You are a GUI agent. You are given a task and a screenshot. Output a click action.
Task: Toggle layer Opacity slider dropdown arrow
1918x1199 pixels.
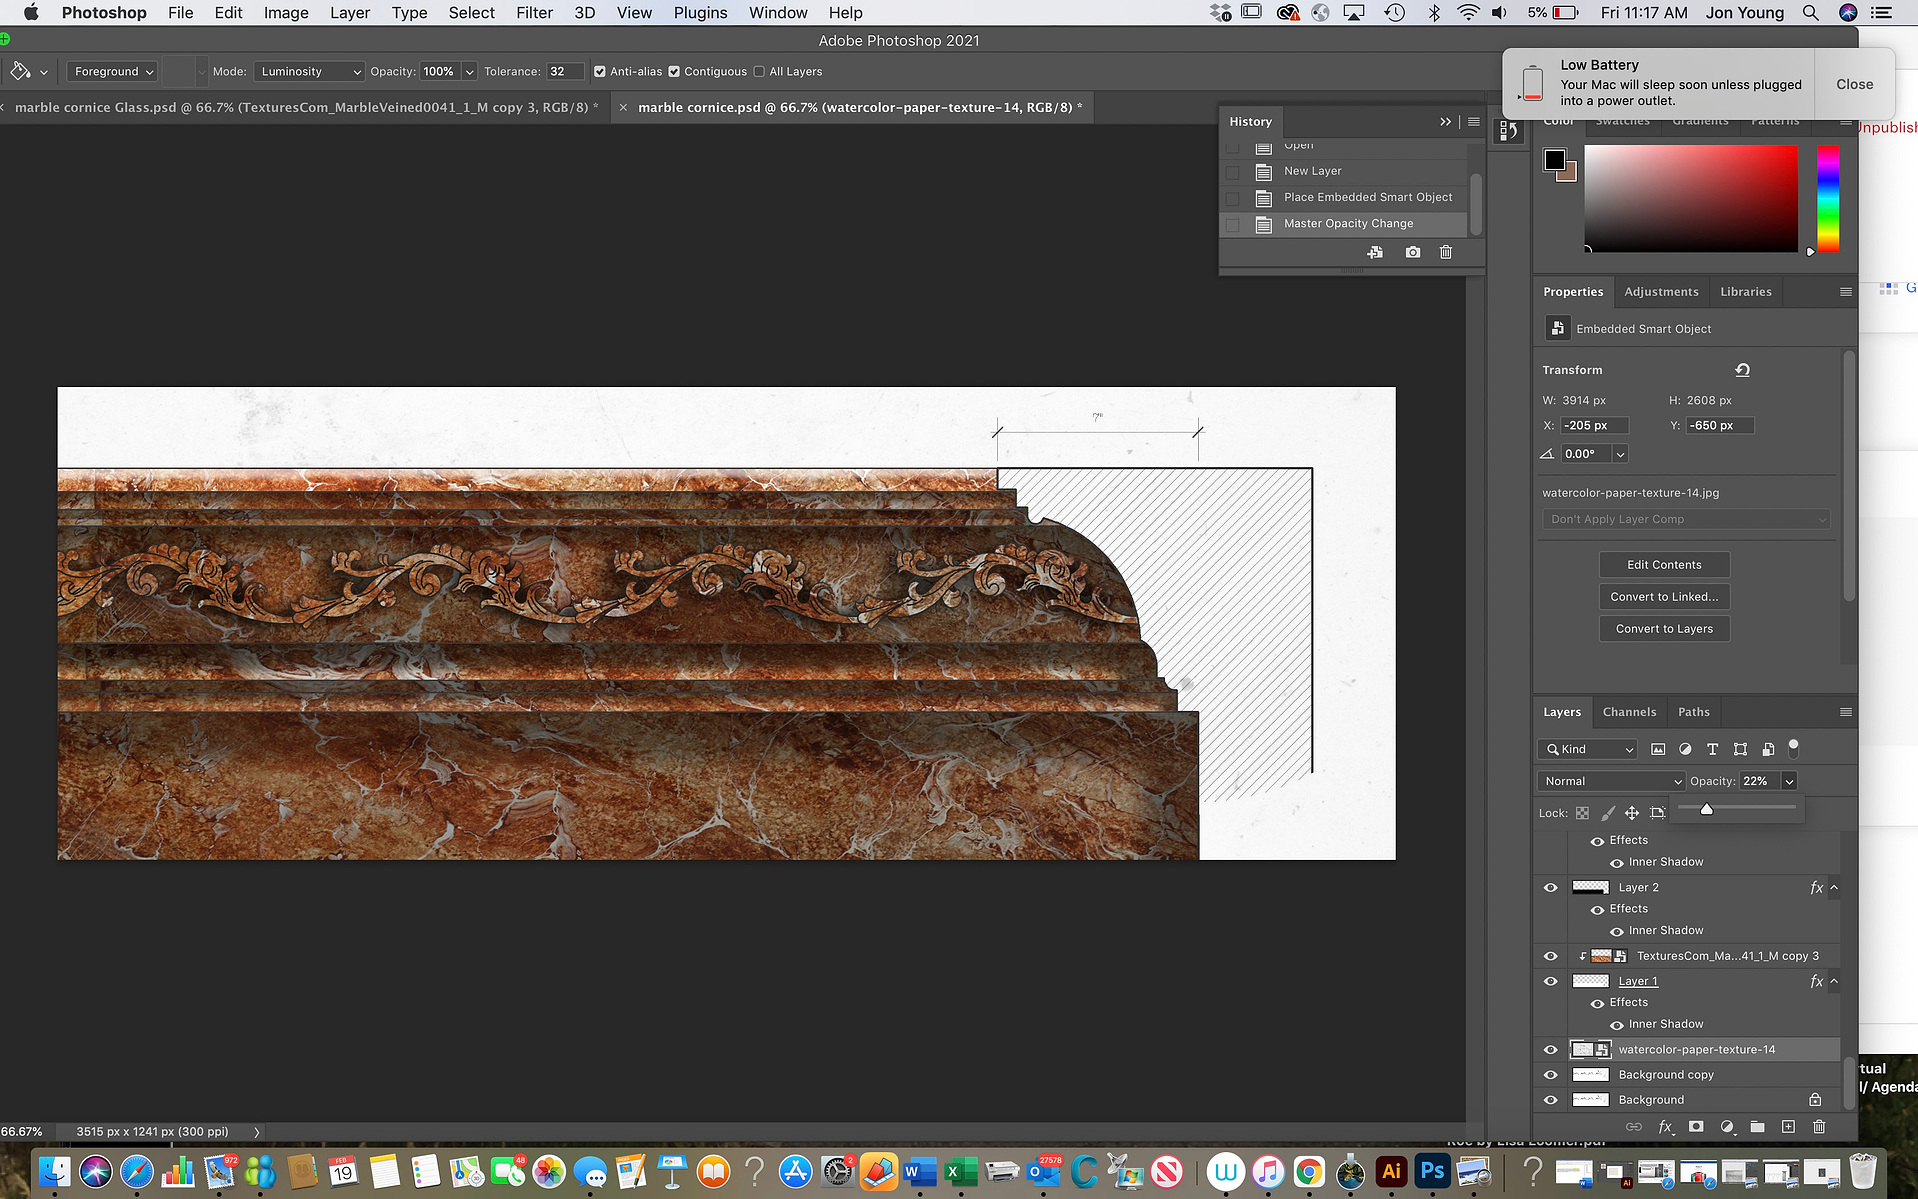(1789, 781)
